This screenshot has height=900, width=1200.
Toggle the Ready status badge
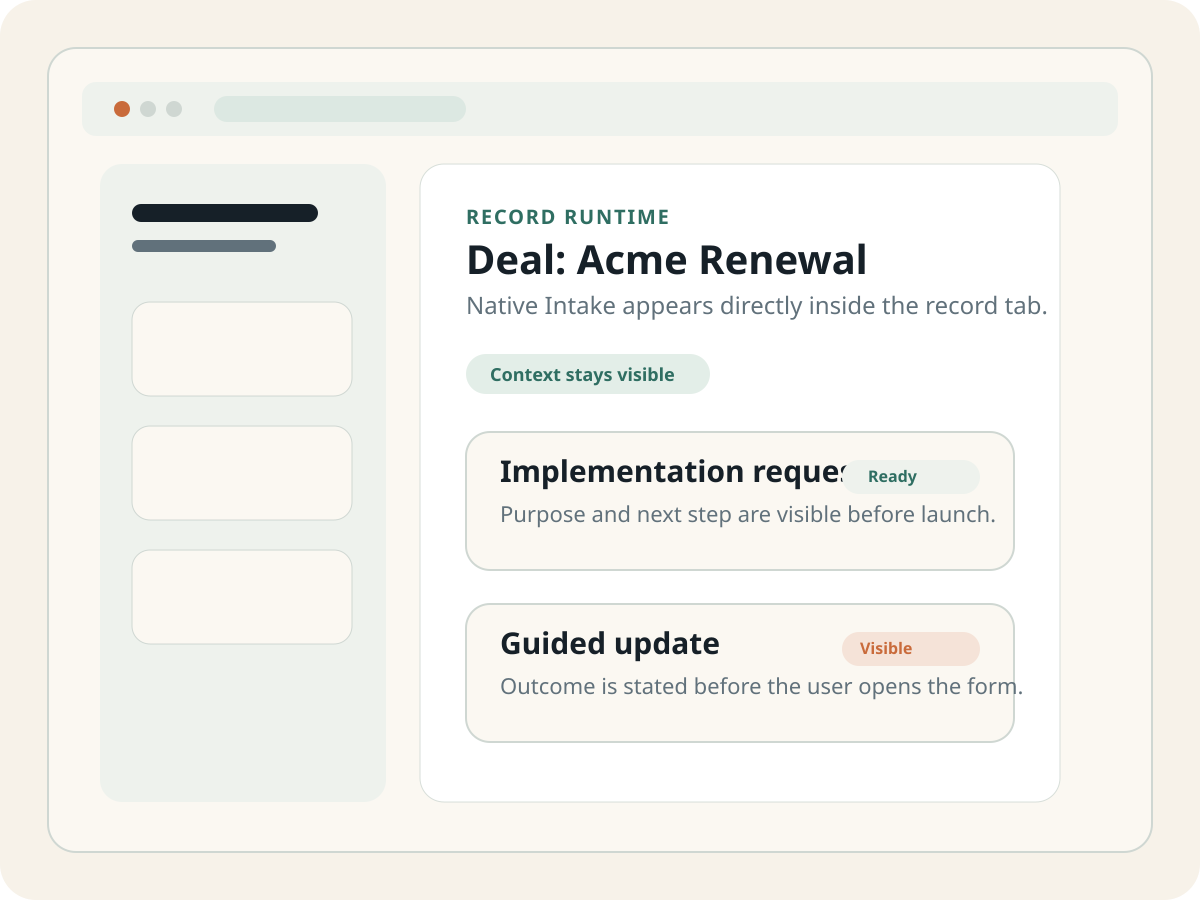pos(911,477)
